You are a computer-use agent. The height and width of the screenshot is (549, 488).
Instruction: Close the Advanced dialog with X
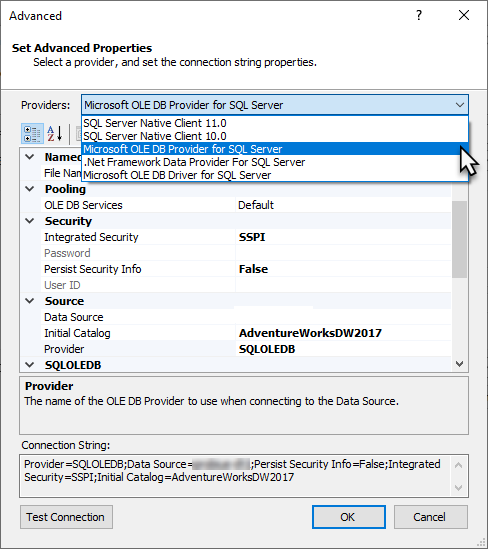[464, 15]
